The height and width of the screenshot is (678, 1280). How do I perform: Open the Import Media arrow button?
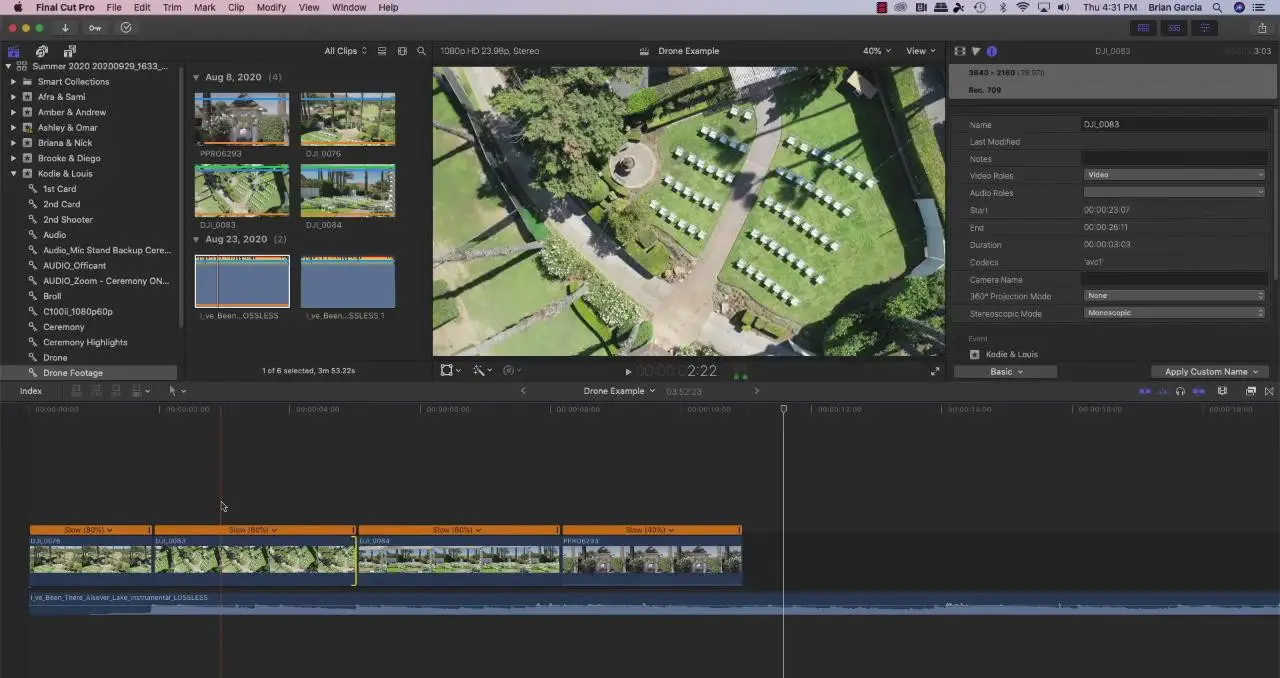click(x=65, y=28)
